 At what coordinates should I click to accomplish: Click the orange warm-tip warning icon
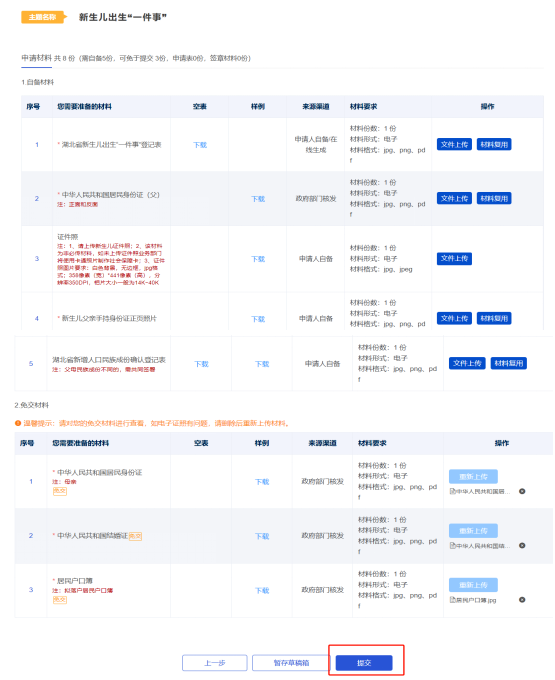point(18,423)
